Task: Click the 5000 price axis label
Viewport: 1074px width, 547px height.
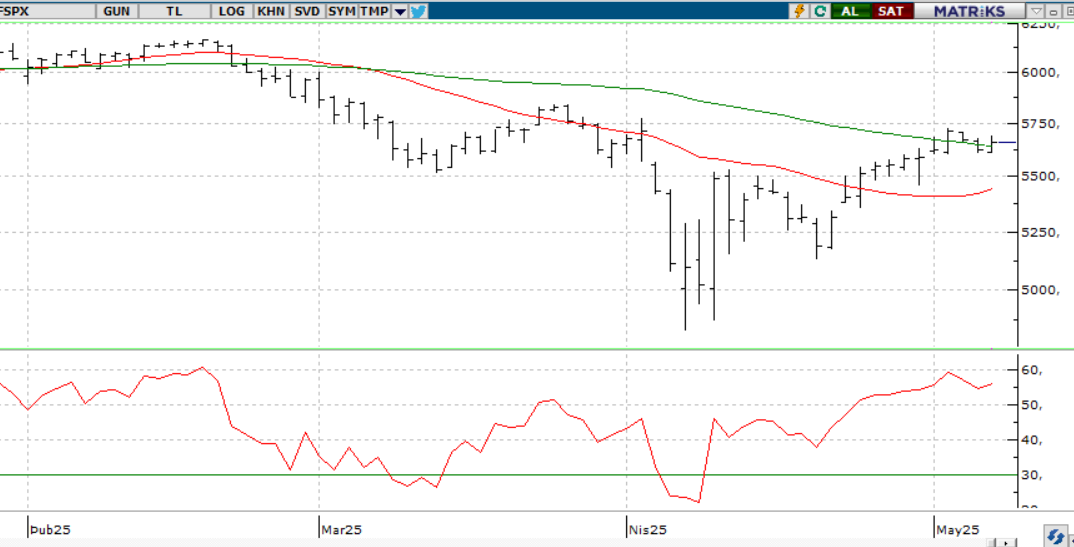Action: tap(1040, 290)
